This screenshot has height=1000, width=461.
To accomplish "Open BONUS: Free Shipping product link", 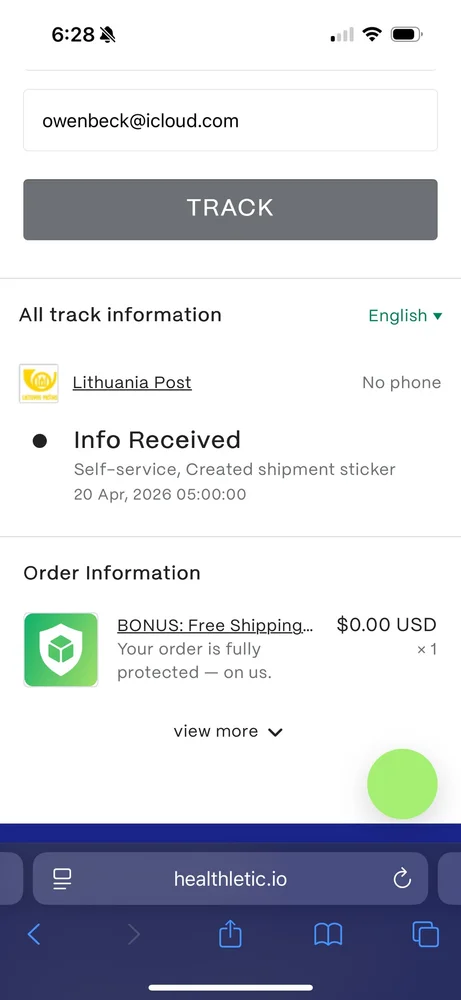I will [x=215, y=626].
